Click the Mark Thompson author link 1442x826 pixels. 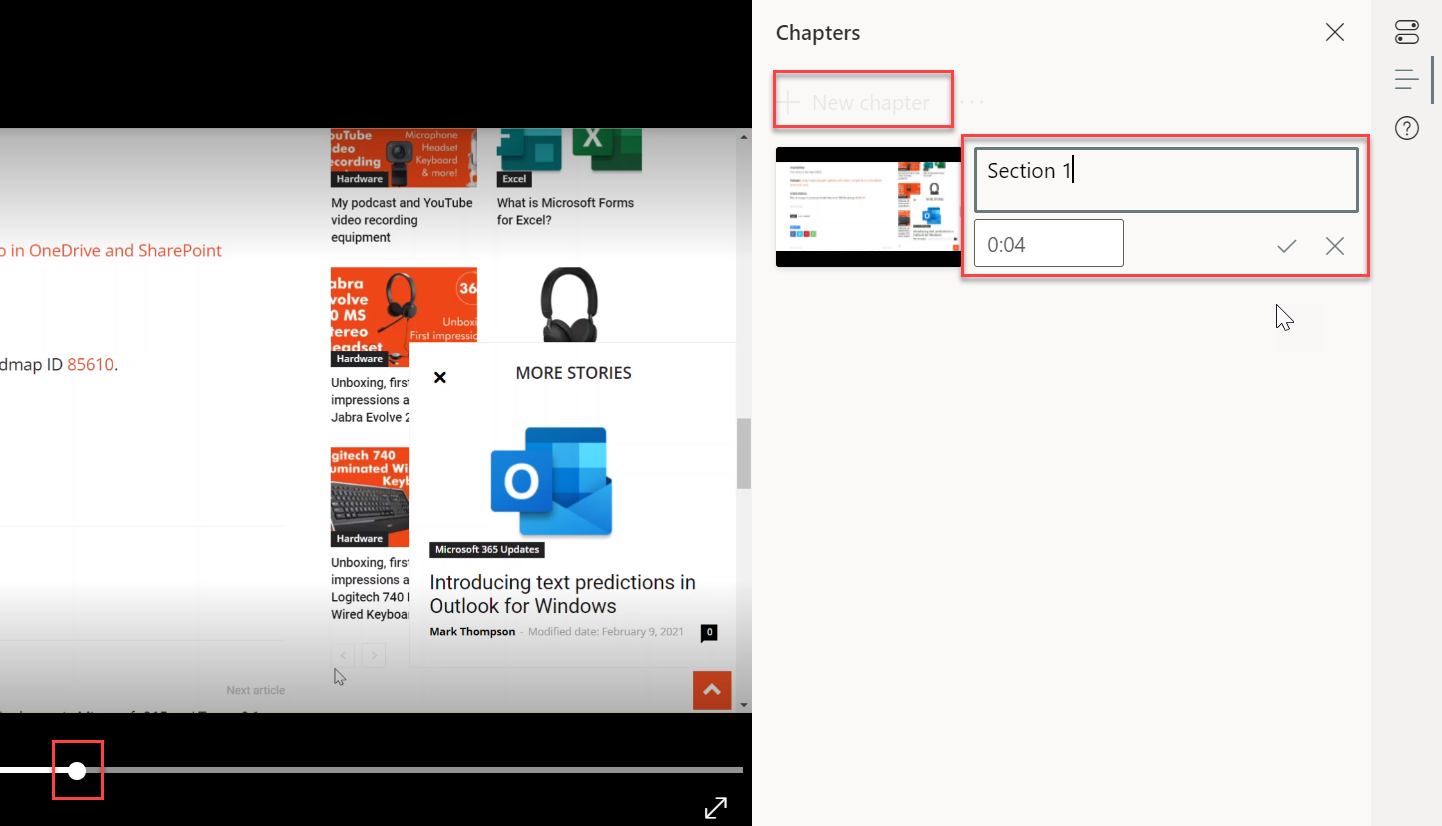(x=472, y=631)
